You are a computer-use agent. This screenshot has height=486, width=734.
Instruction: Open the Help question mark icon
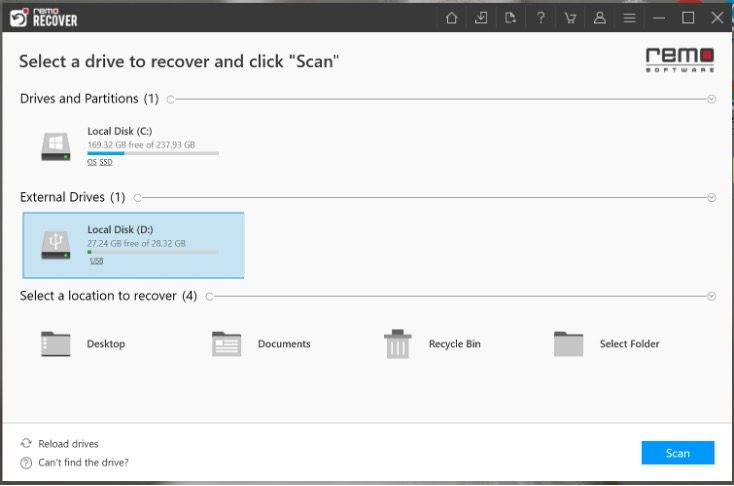click(540, 18)
